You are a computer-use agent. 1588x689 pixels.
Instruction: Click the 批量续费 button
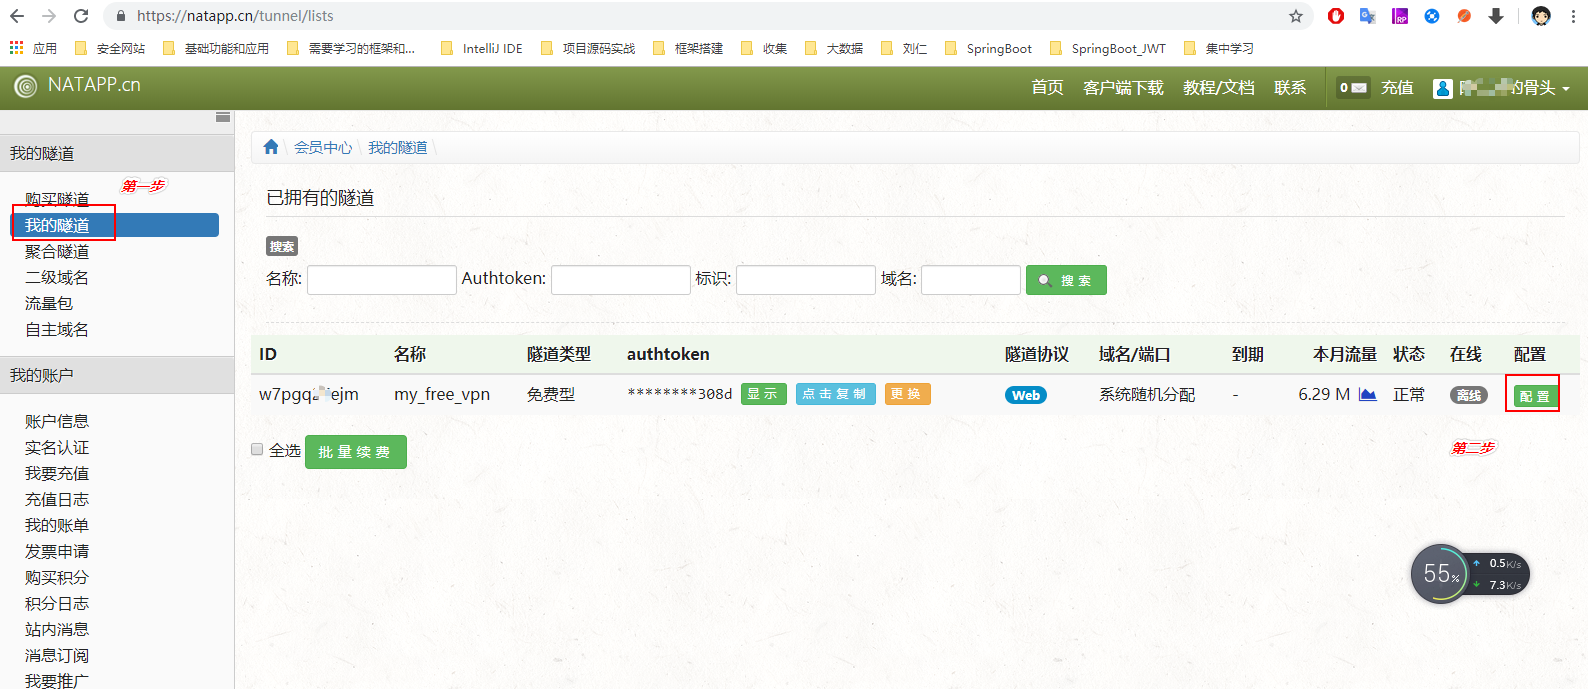click(x=355, y=452)
